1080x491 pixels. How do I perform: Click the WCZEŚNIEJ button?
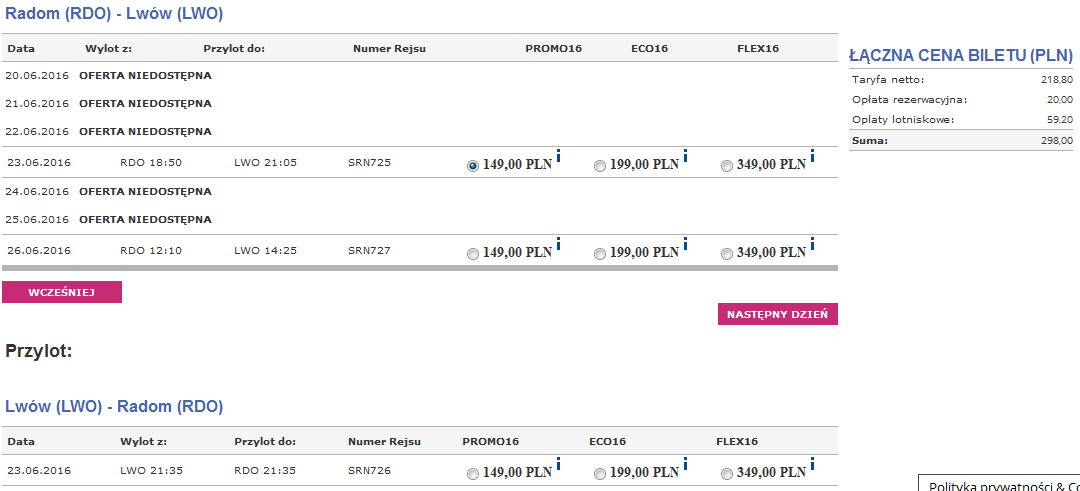coord(62,292)
